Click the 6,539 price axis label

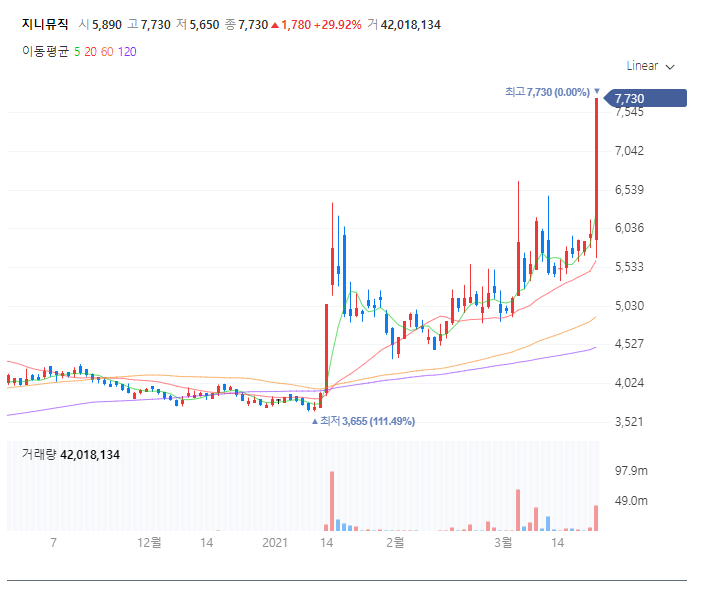point(629,190)
